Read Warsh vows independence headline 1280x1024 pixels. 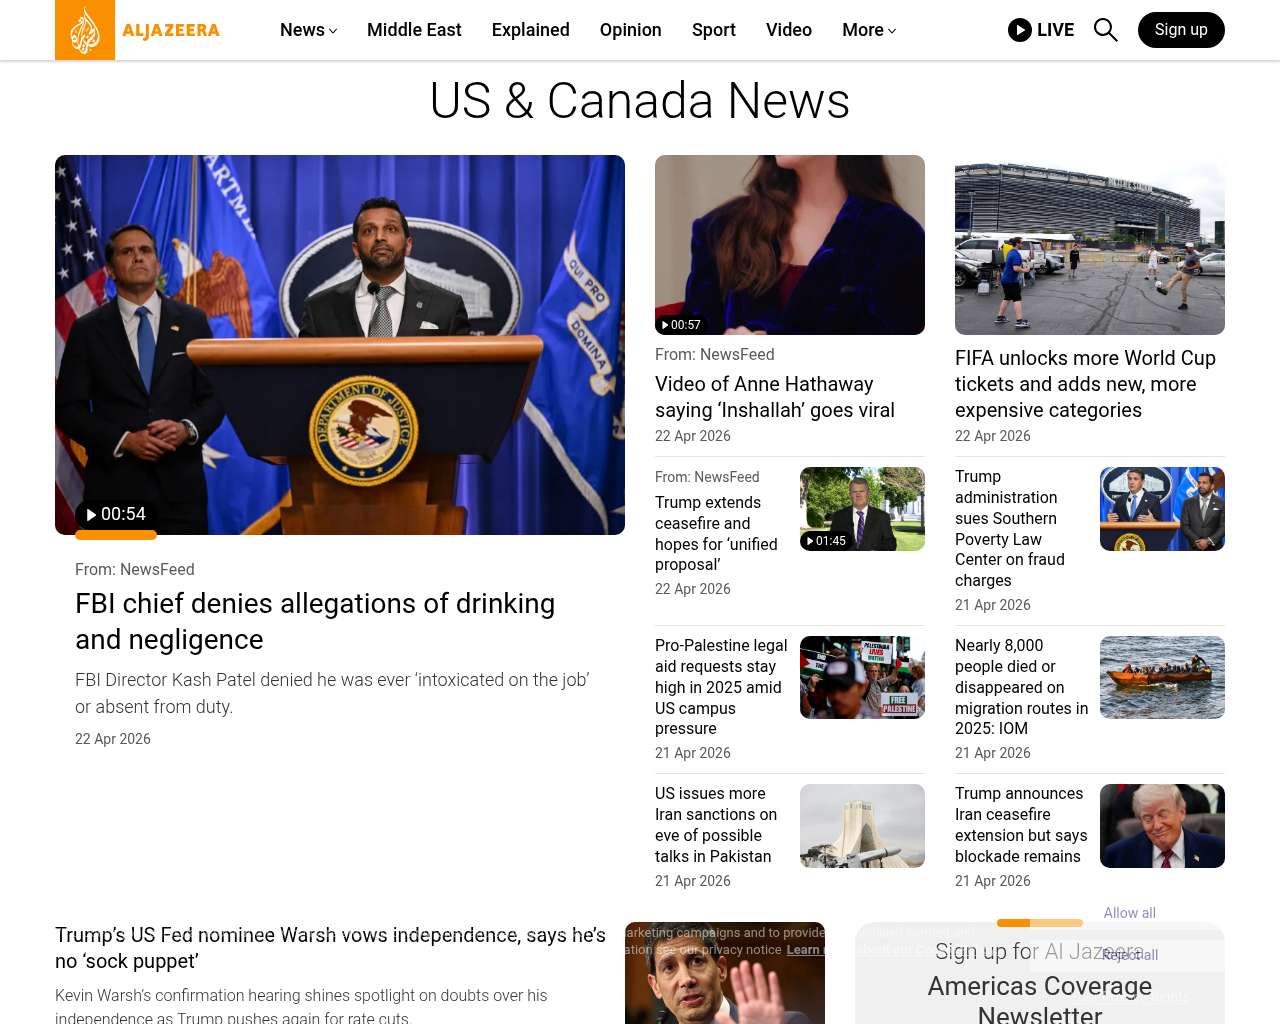point(330,948)
